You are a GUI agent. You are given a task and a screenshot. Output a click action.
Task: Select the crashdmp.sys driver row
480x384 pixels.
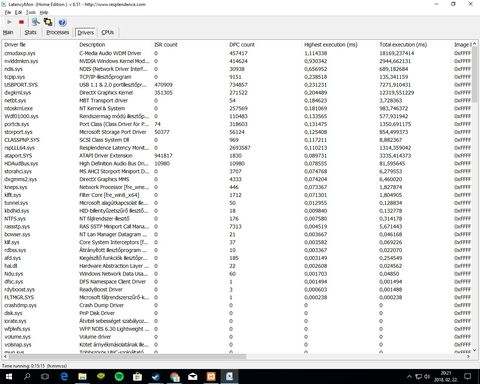[237, 305]
